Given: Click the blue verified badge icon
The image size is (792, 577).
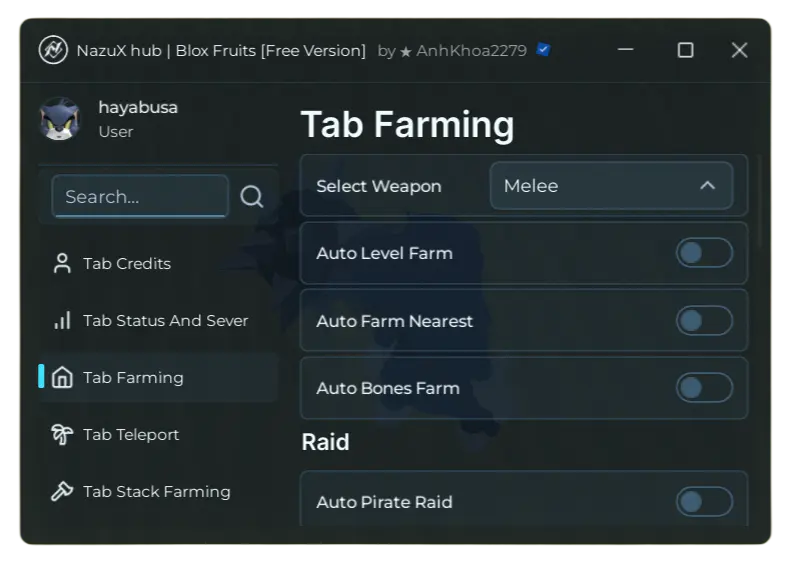Looking at the screenshot, I should (543, 50).
